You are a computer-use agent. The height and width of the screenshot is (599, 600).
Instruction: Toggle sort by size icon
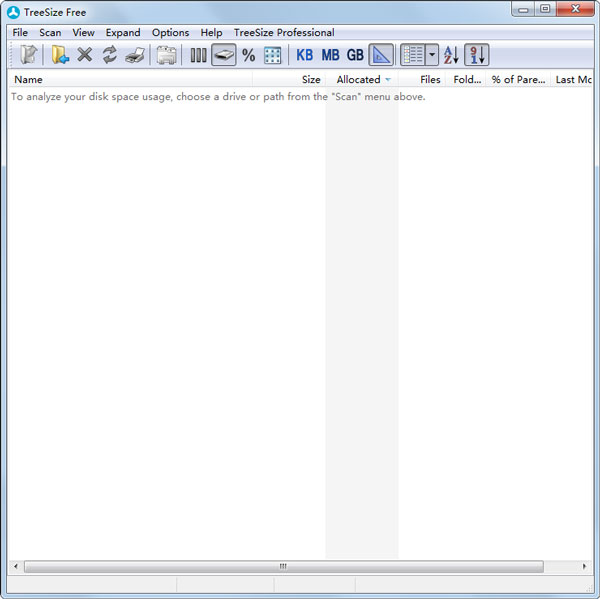point(477,55)
